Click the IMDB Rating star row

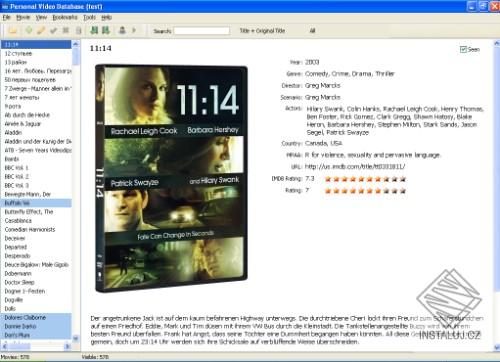(x=365, y=179)
